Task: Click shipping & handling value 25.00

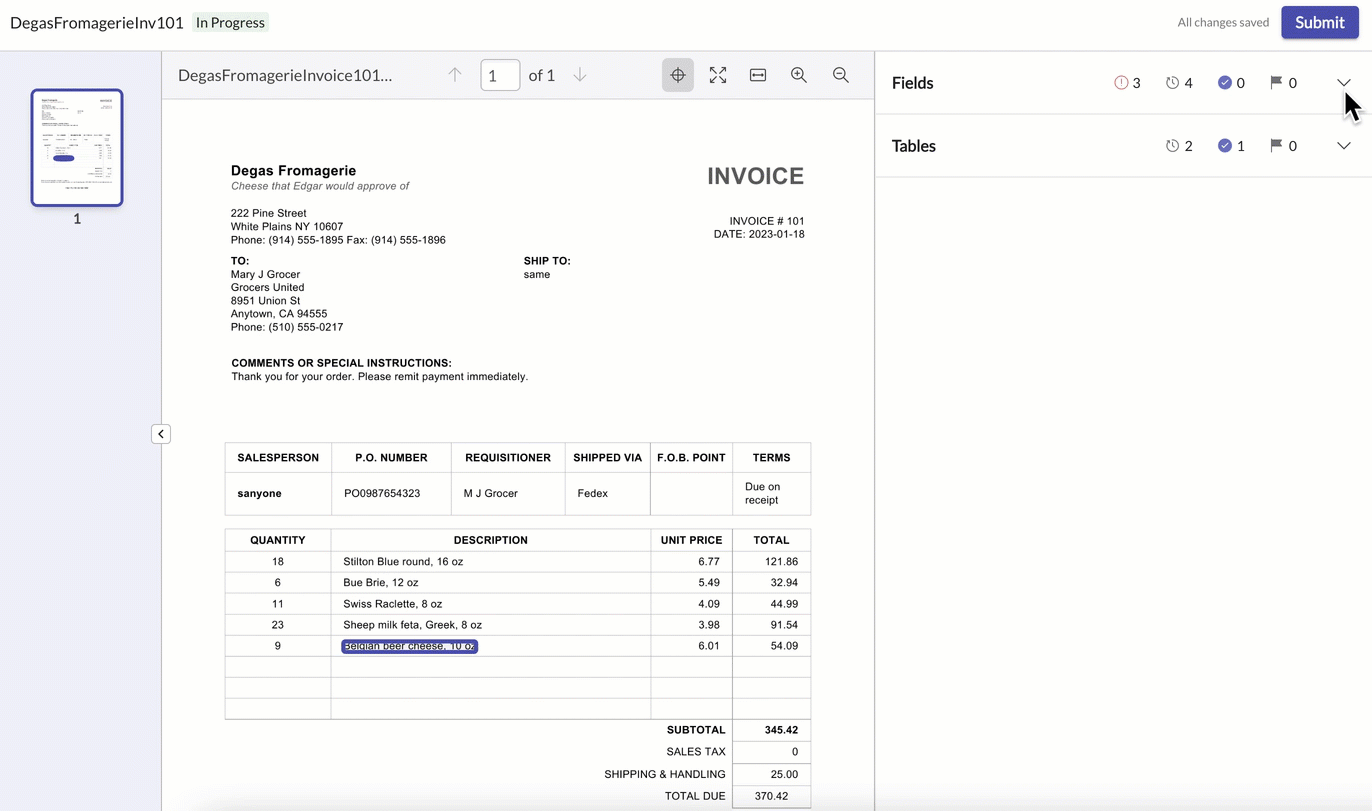Action: (784, 774)
